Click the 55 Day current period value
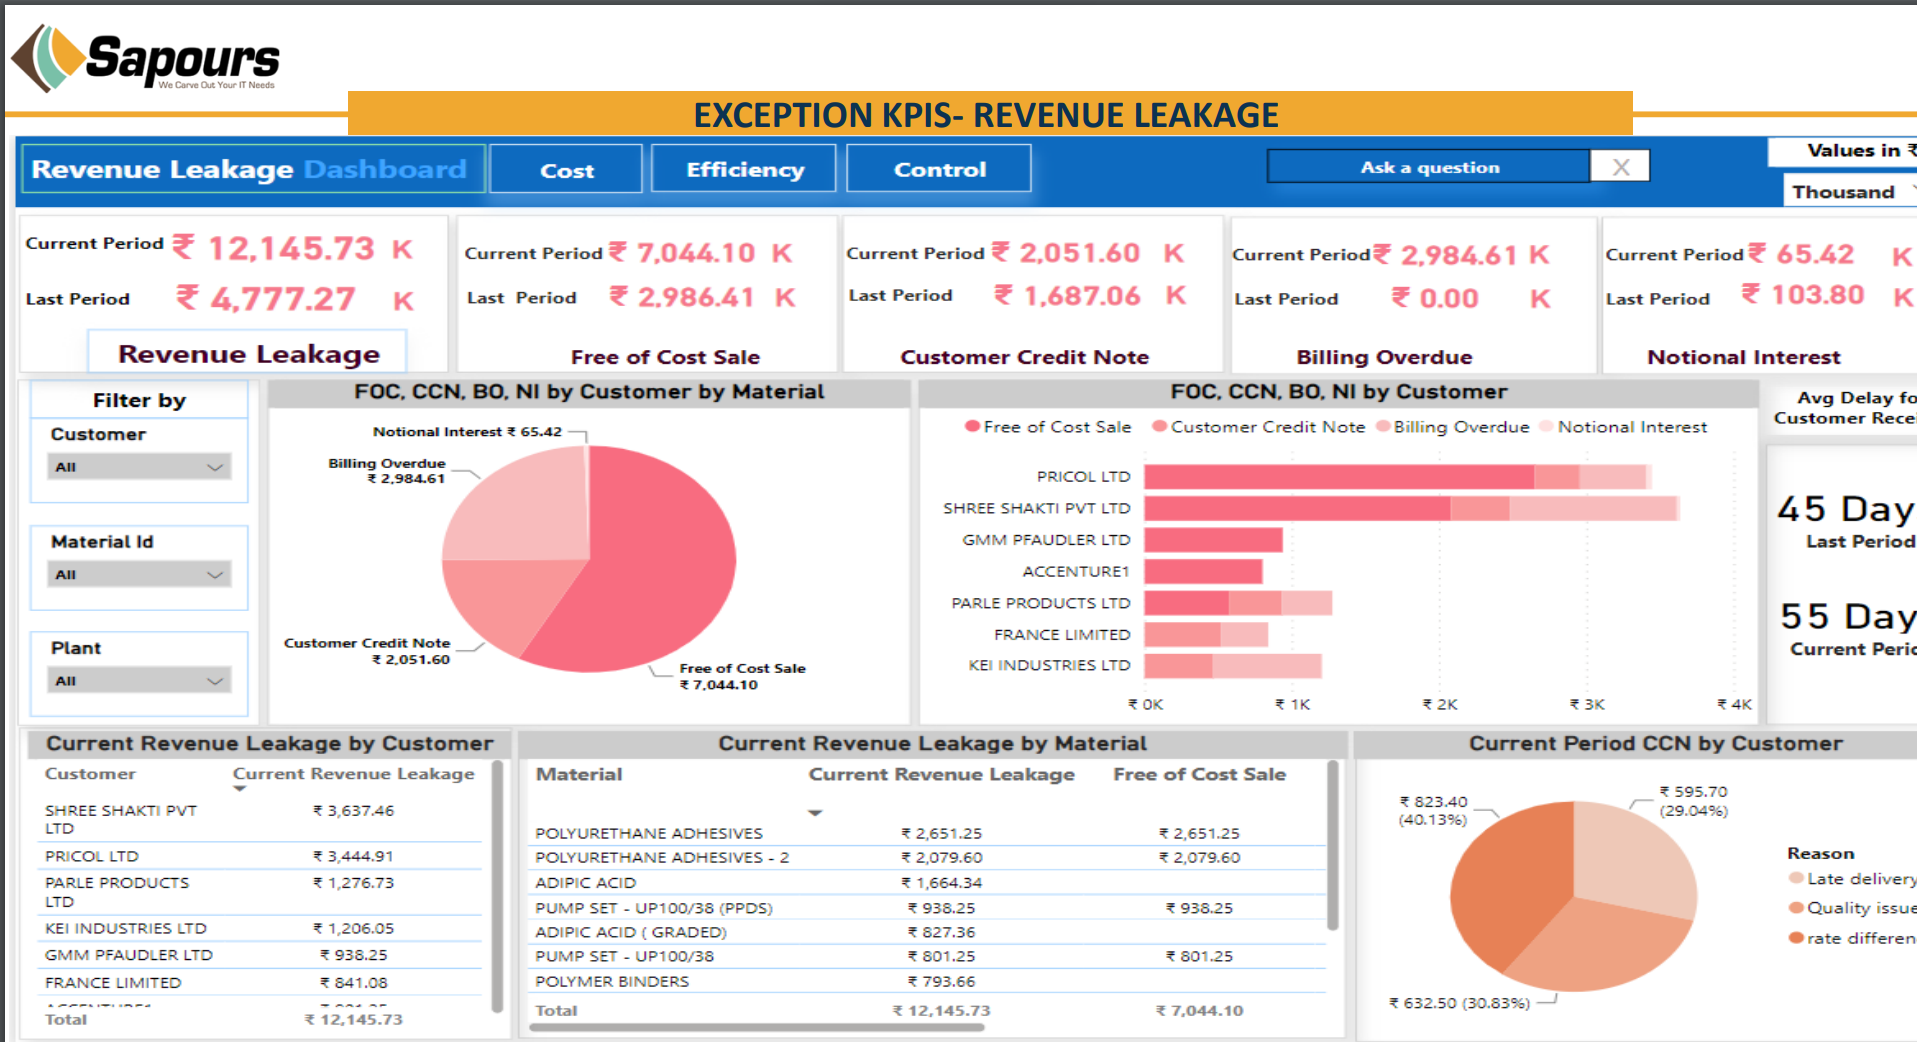Screen dimensions: 1917x1042 coord(1847,616)
